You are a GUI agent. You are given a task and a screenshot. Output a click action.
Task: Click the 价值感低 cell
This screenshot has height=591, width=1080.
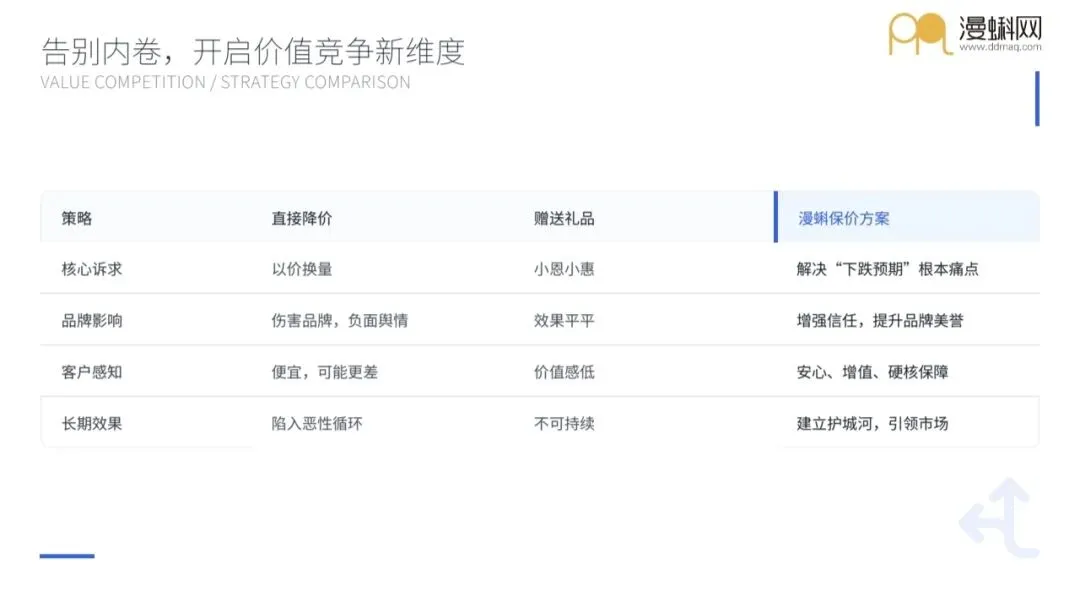(564, 373)
